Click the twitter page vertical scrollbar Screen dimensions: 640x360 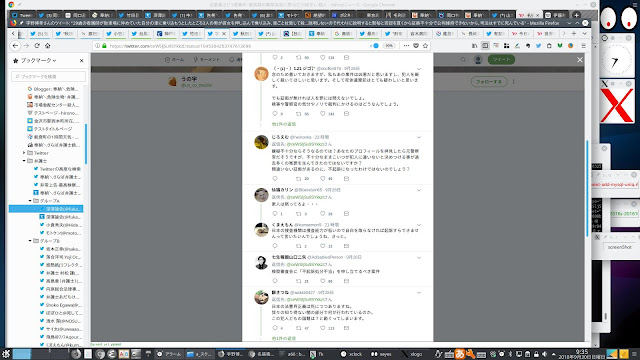(x=587, y=188)
